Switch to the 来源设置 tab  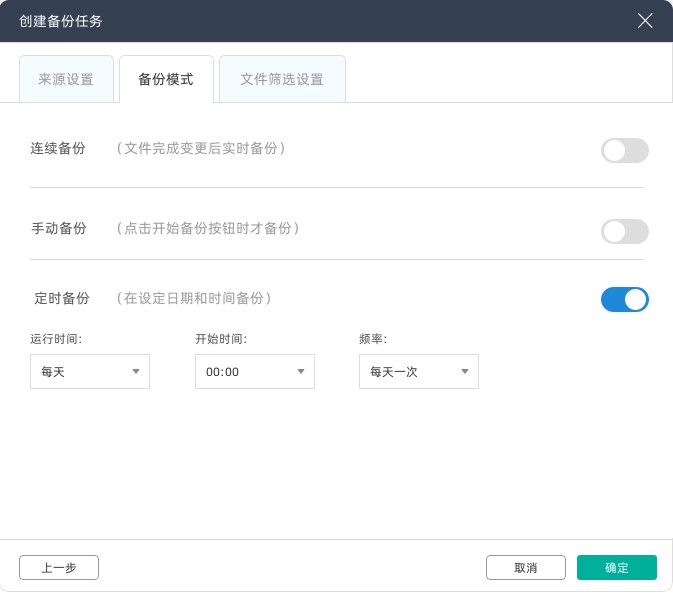pyautogui.click(x=66, y=79)
